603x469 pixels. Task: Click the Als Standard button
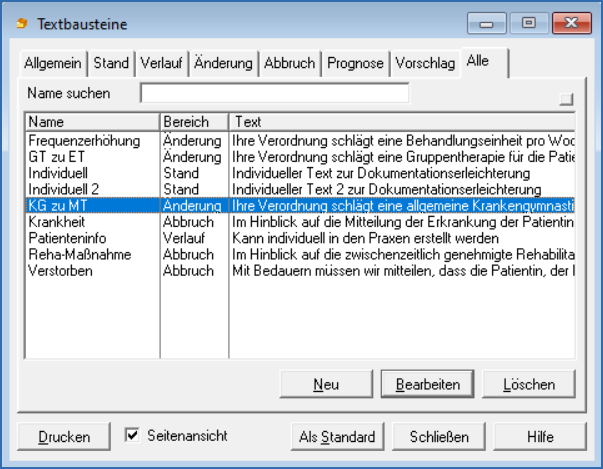click(x=337, y=437)
